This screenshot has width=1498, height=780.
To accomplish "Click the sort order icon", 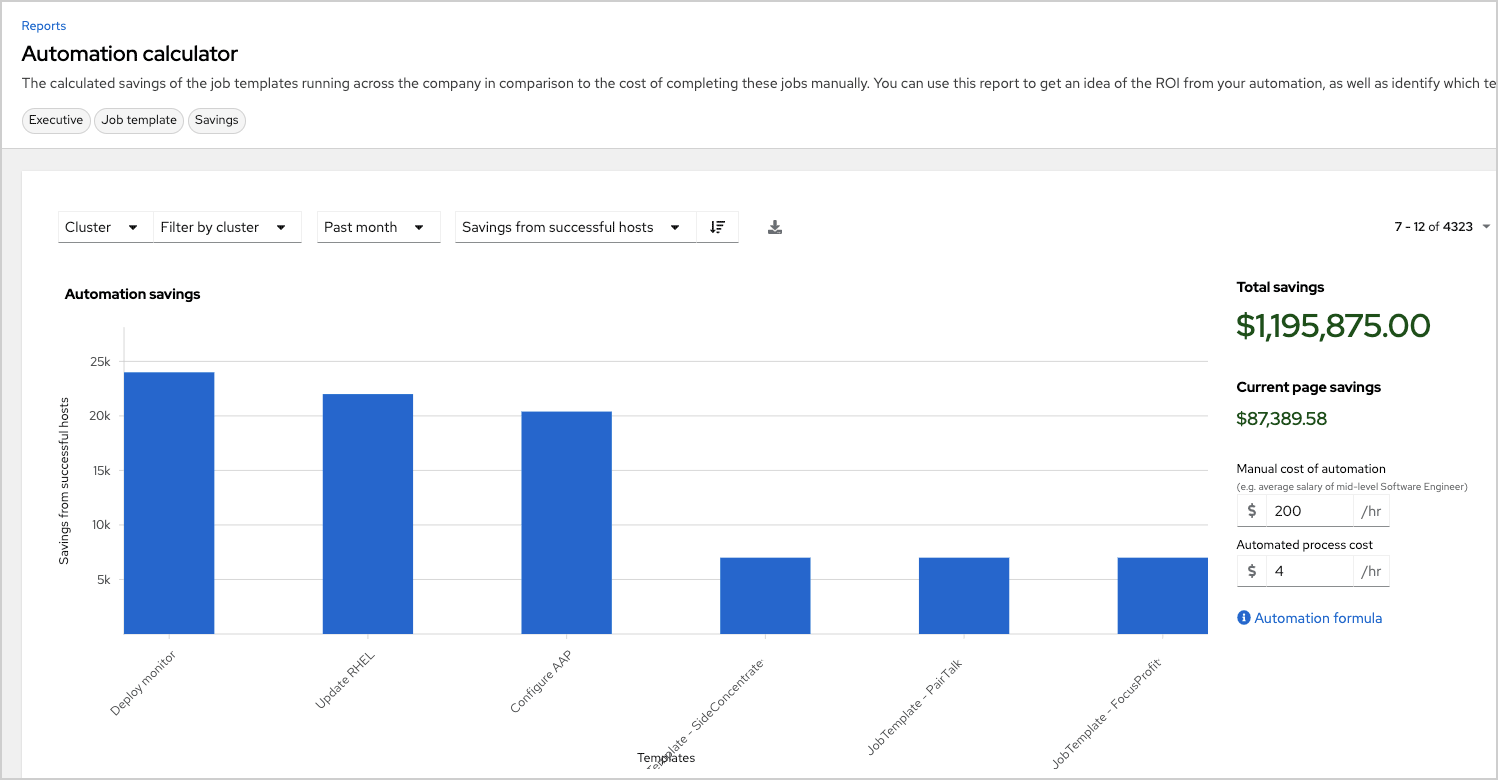I will click(717, 227).
